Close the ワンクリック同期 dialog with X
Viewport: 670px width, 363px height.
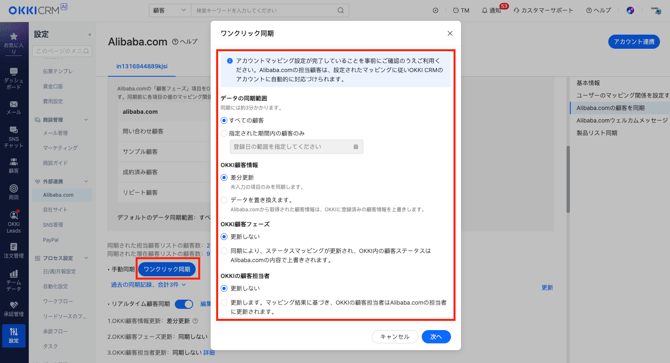450,33
